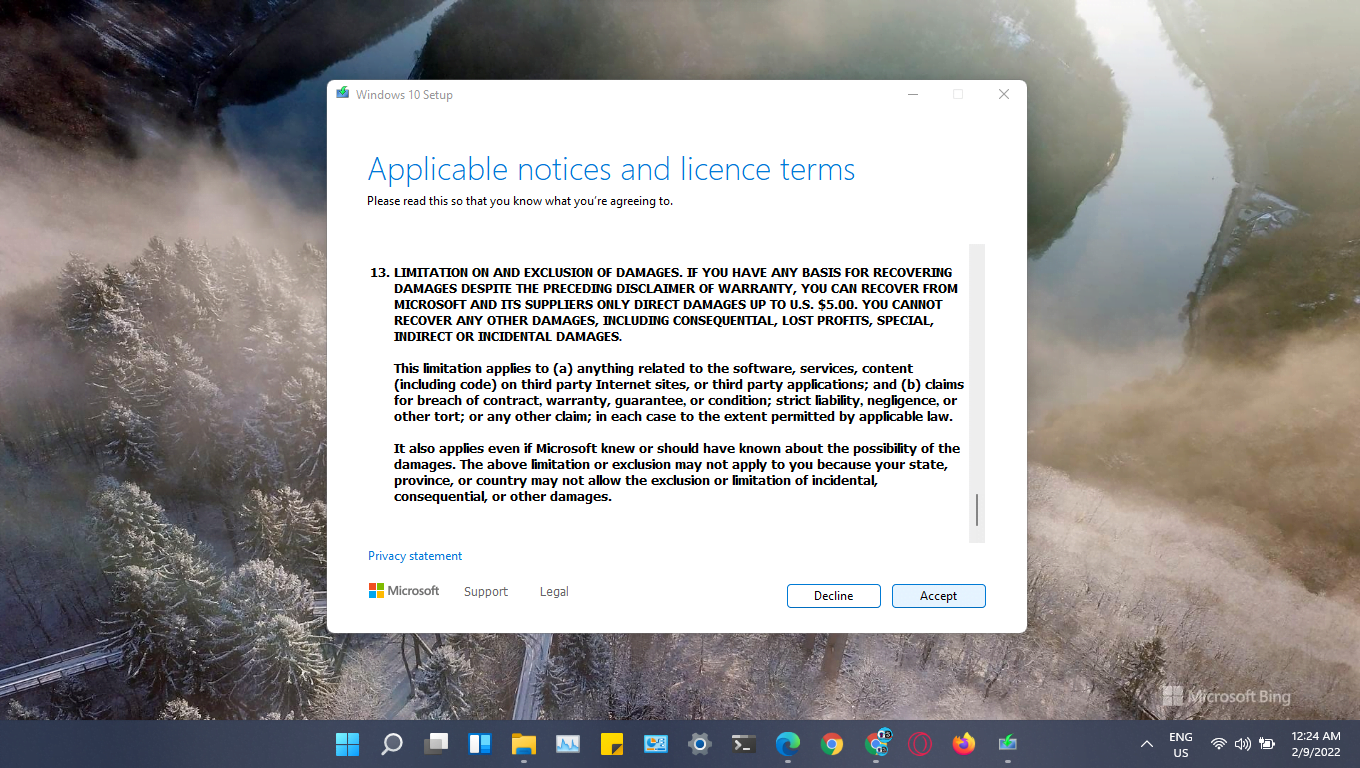Open Control Panel from the taskbar
The width and height of the screenshot is (1360, 768).
coord(656,744)
